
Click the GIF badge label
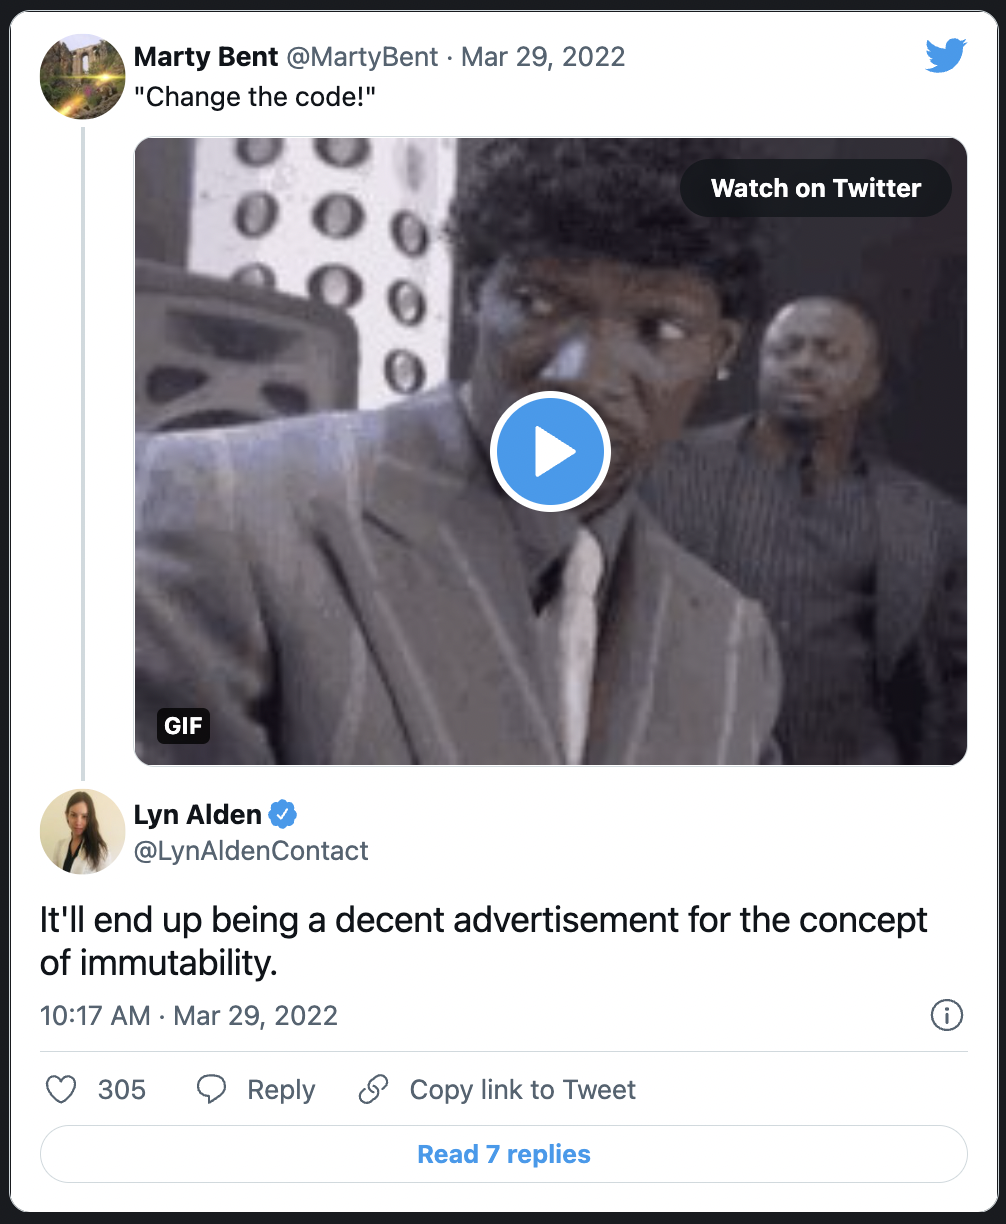(x=183, y=725)
